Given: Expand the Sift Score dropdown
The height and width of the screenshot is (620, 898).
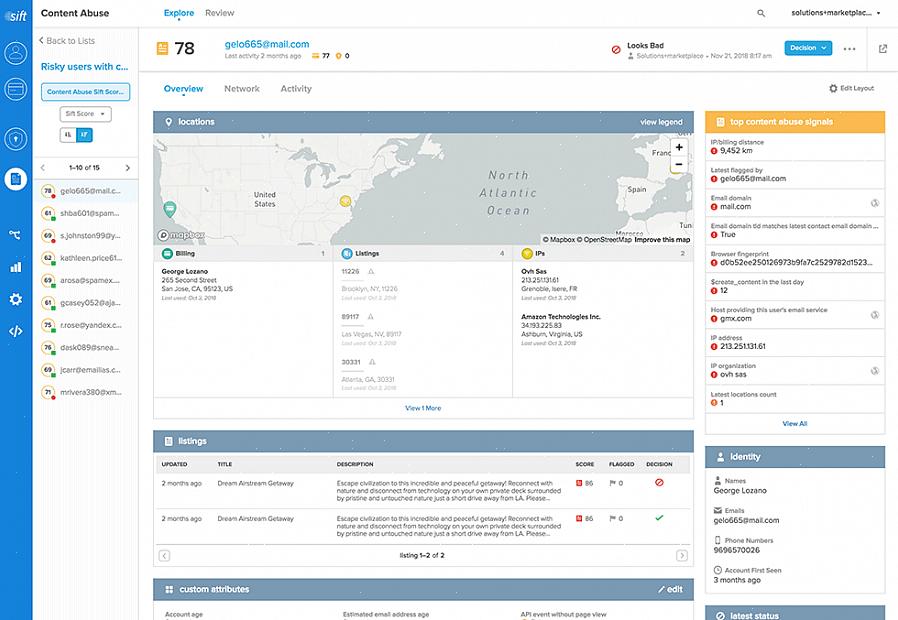Looking at the screenshot, I should [x=85, y=114].
